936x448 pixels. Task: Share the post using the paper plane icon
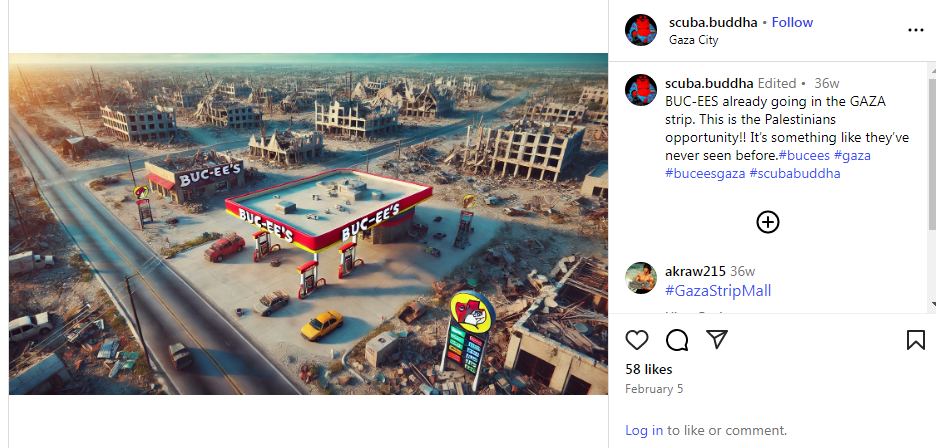716,339
